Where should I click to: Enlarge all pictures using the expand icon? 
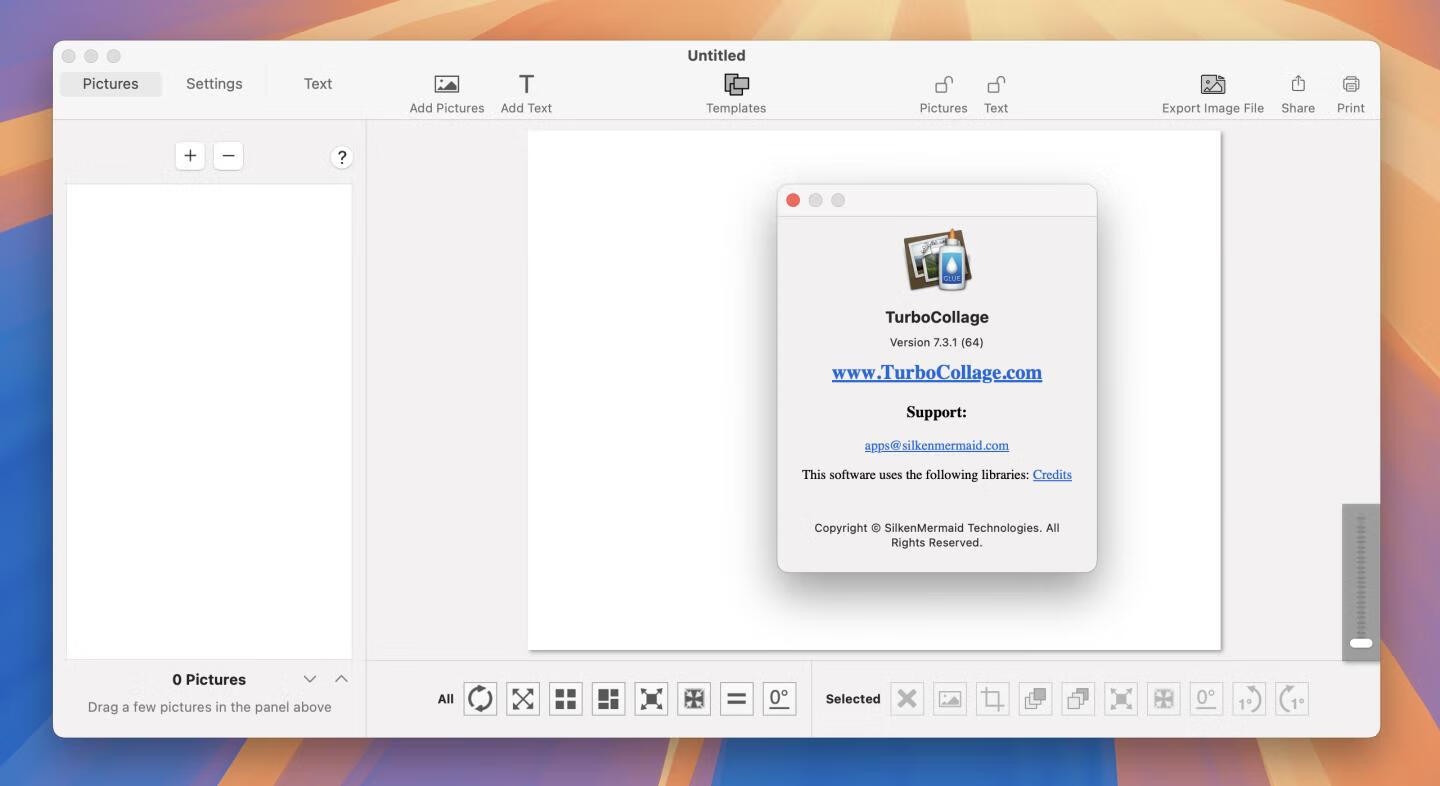pos(651,698)
